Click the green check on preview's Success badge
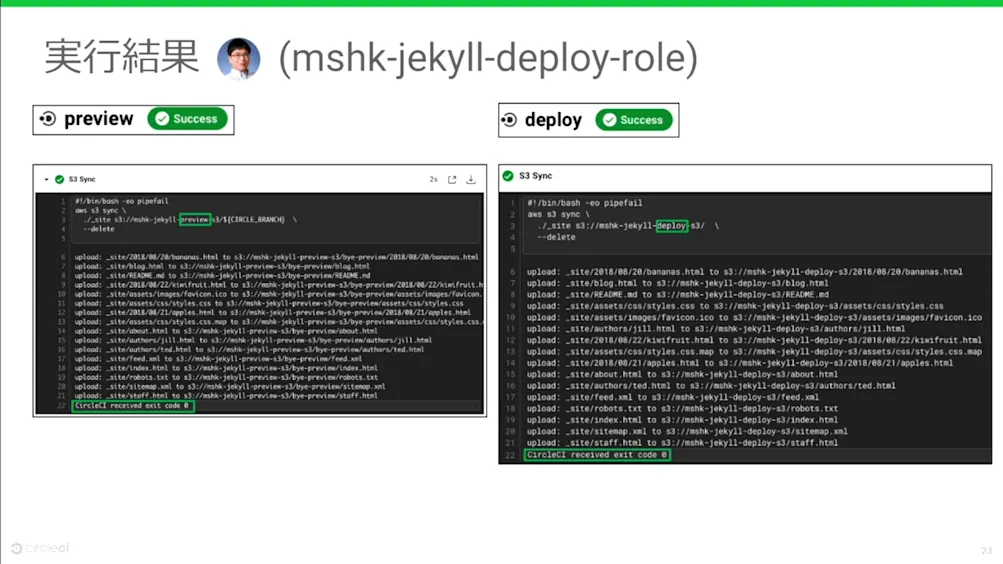 point(162,119)
